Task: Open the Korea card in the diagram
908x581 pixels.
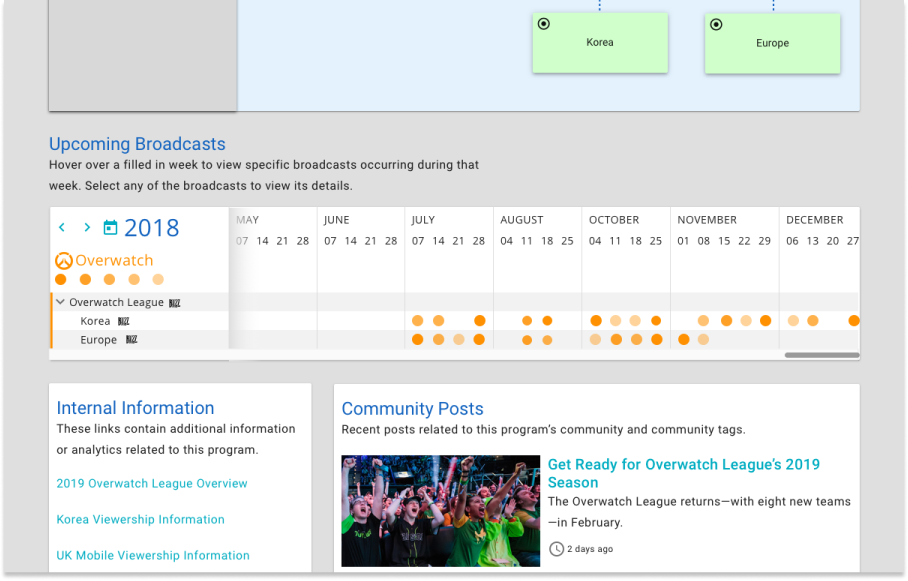Action: pos(600,43)
